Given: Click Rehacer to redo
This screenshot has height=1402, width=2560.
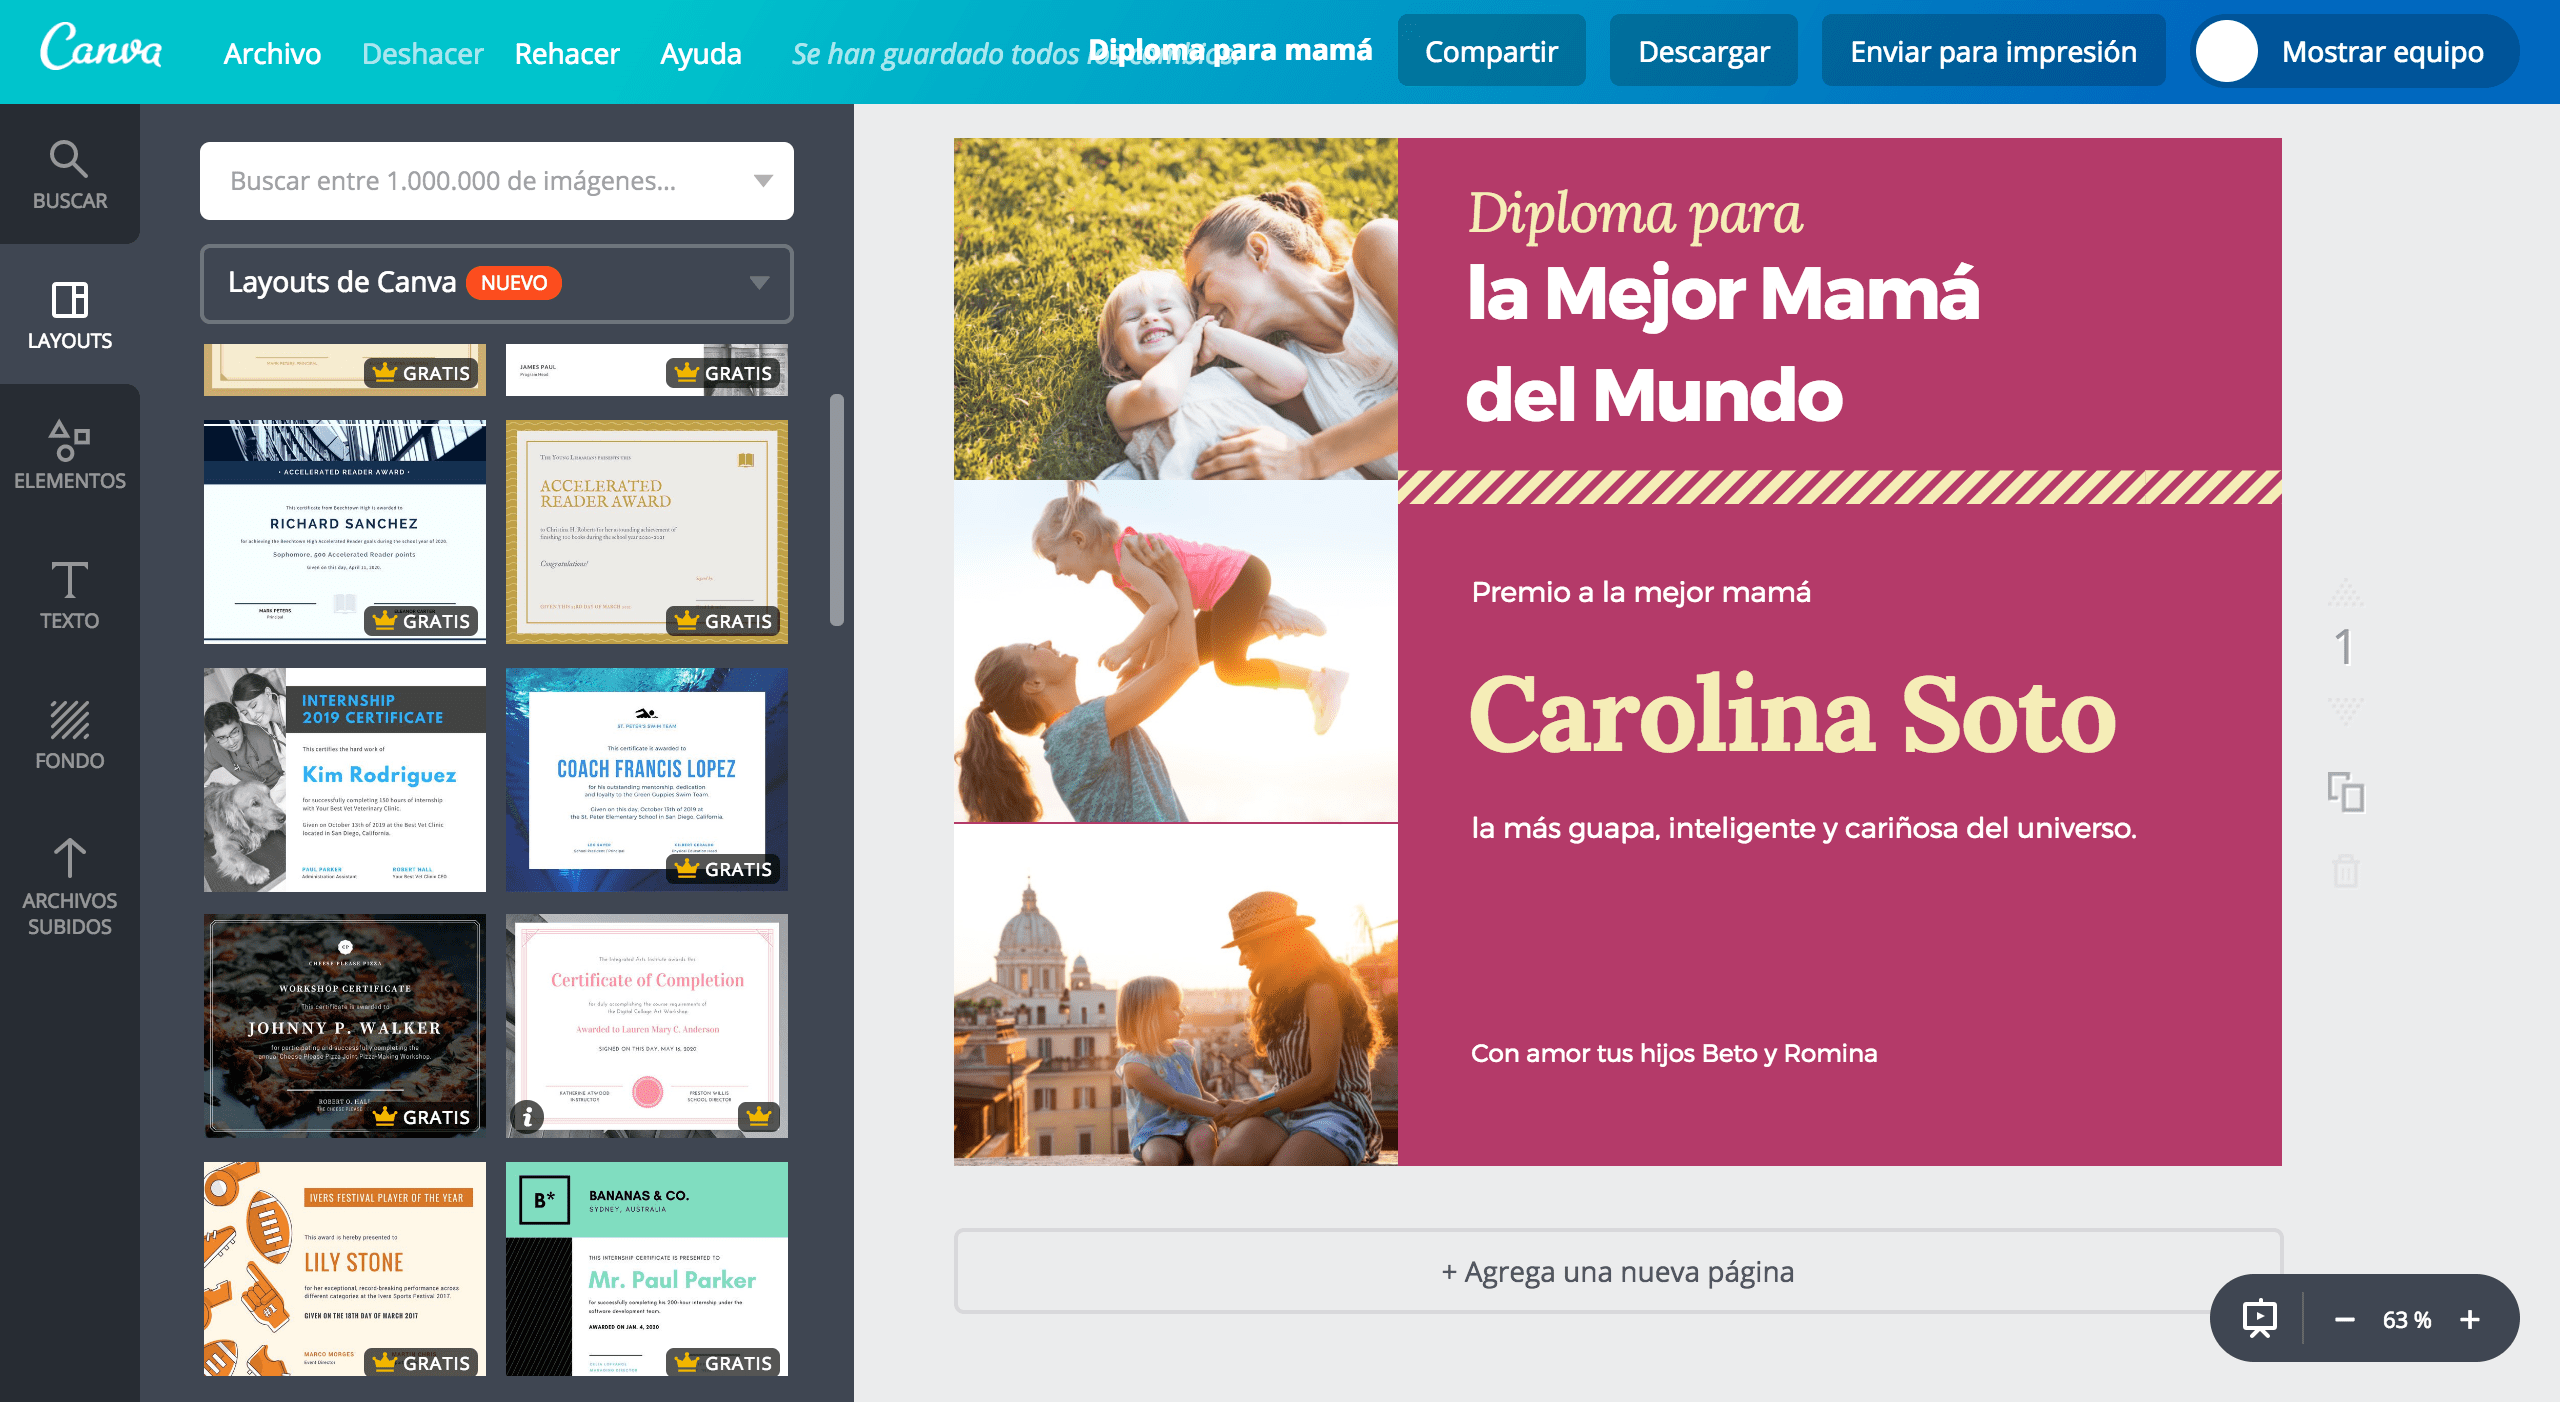Looking at the screenshot, I should (x=567, y=53).
